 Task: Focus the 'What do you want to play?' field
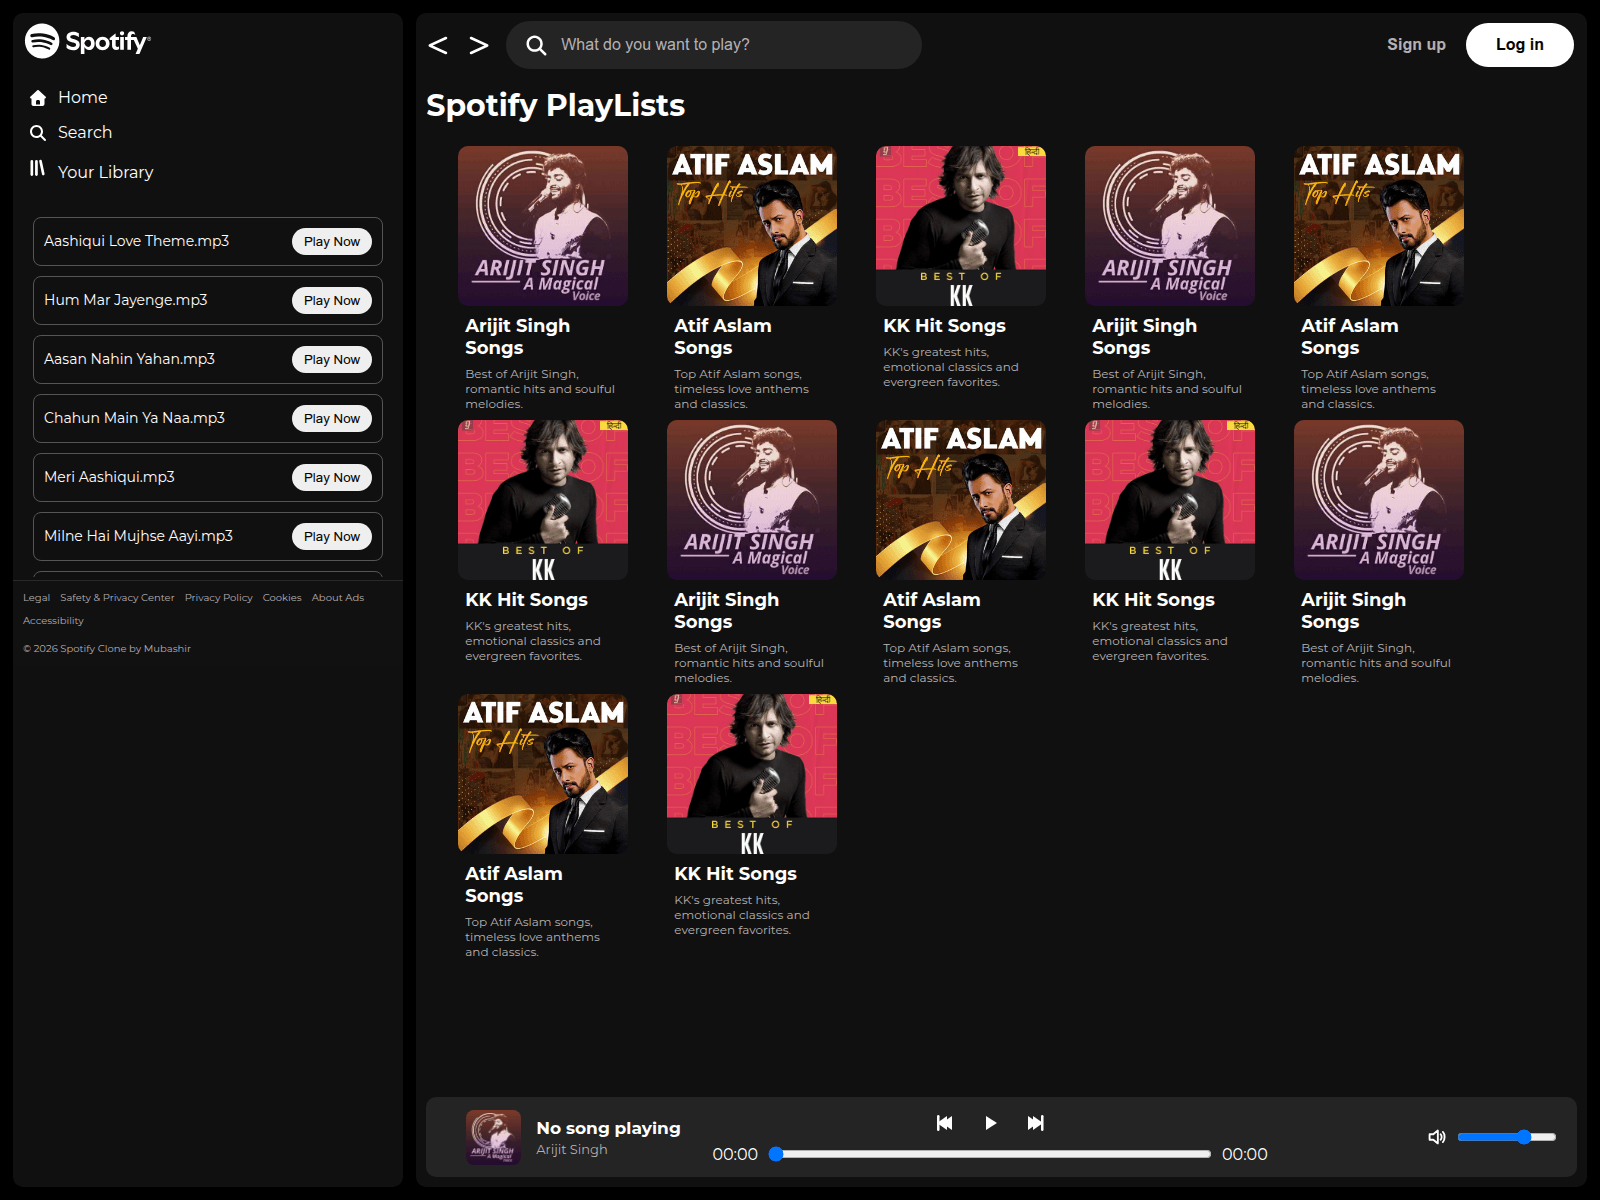click(714, 45)
